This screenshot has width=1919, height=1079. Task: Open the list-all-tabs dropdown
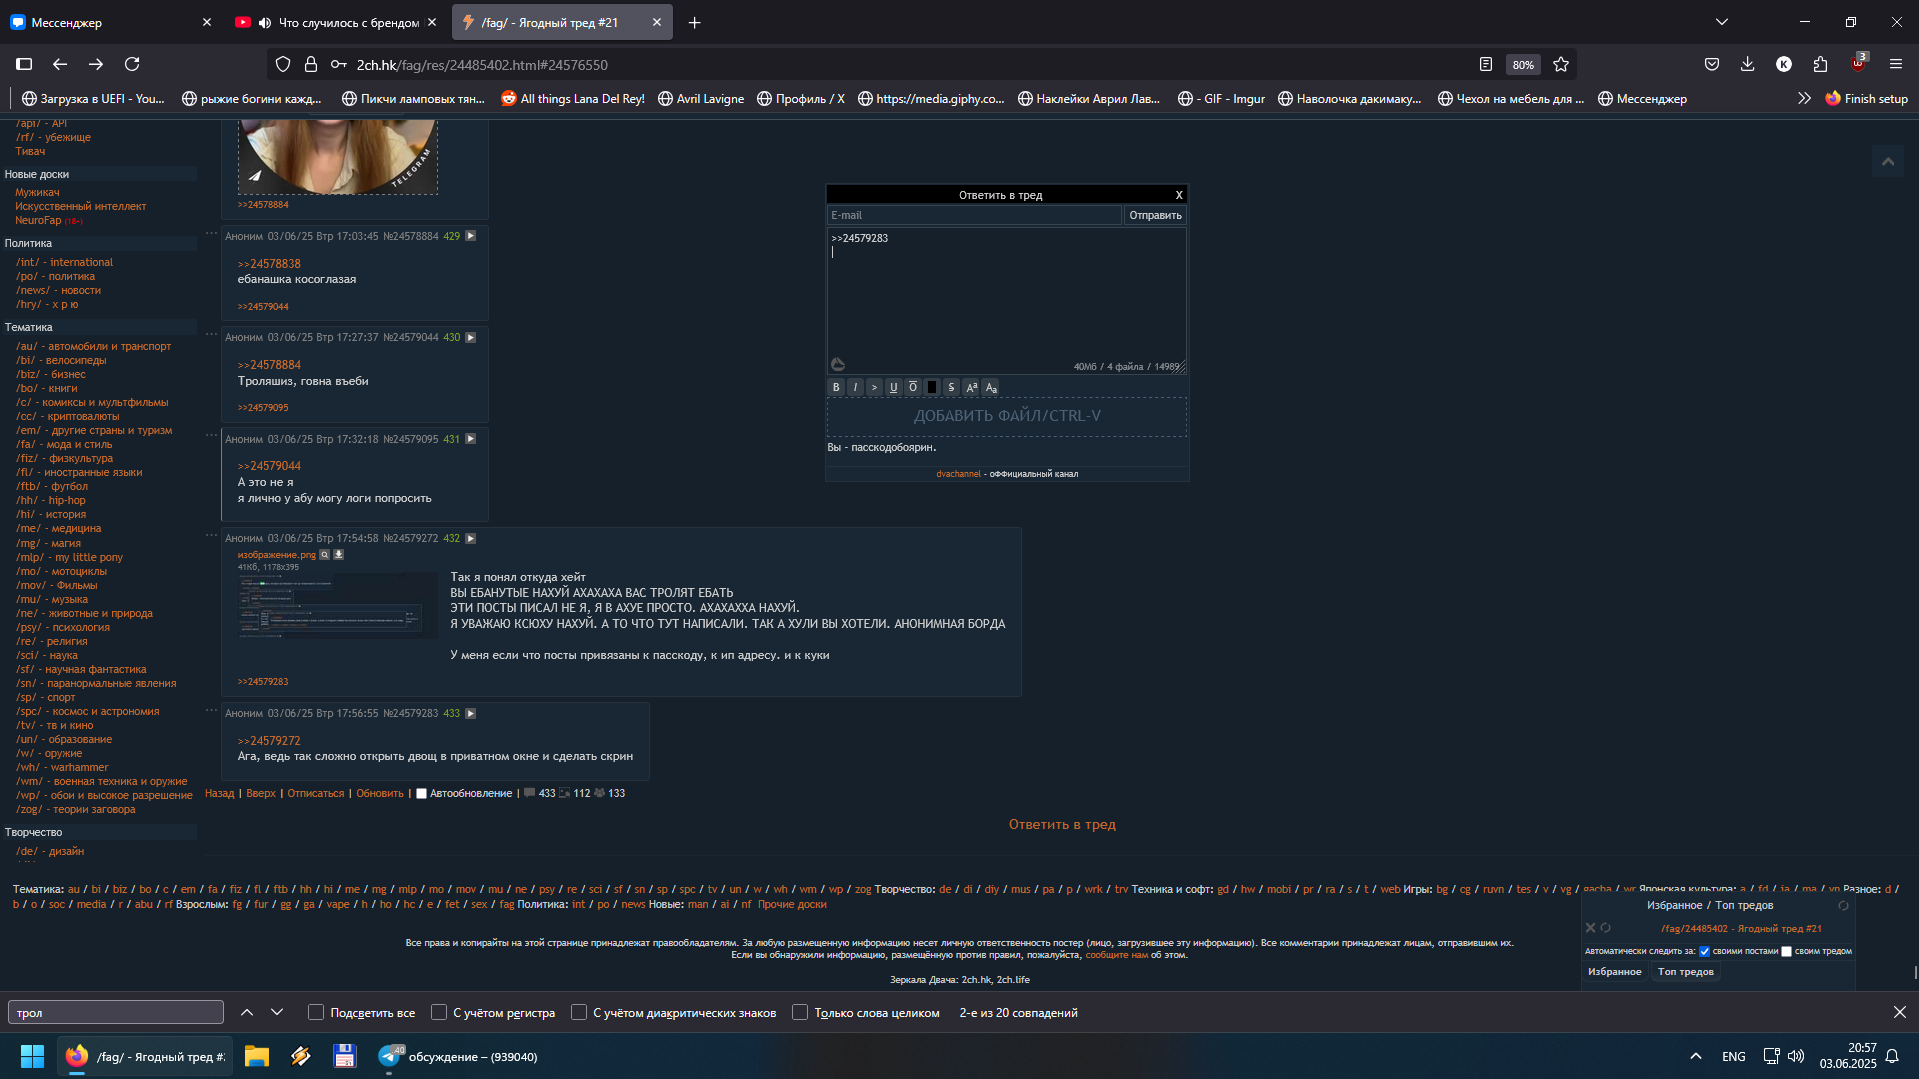point(1721,22)
